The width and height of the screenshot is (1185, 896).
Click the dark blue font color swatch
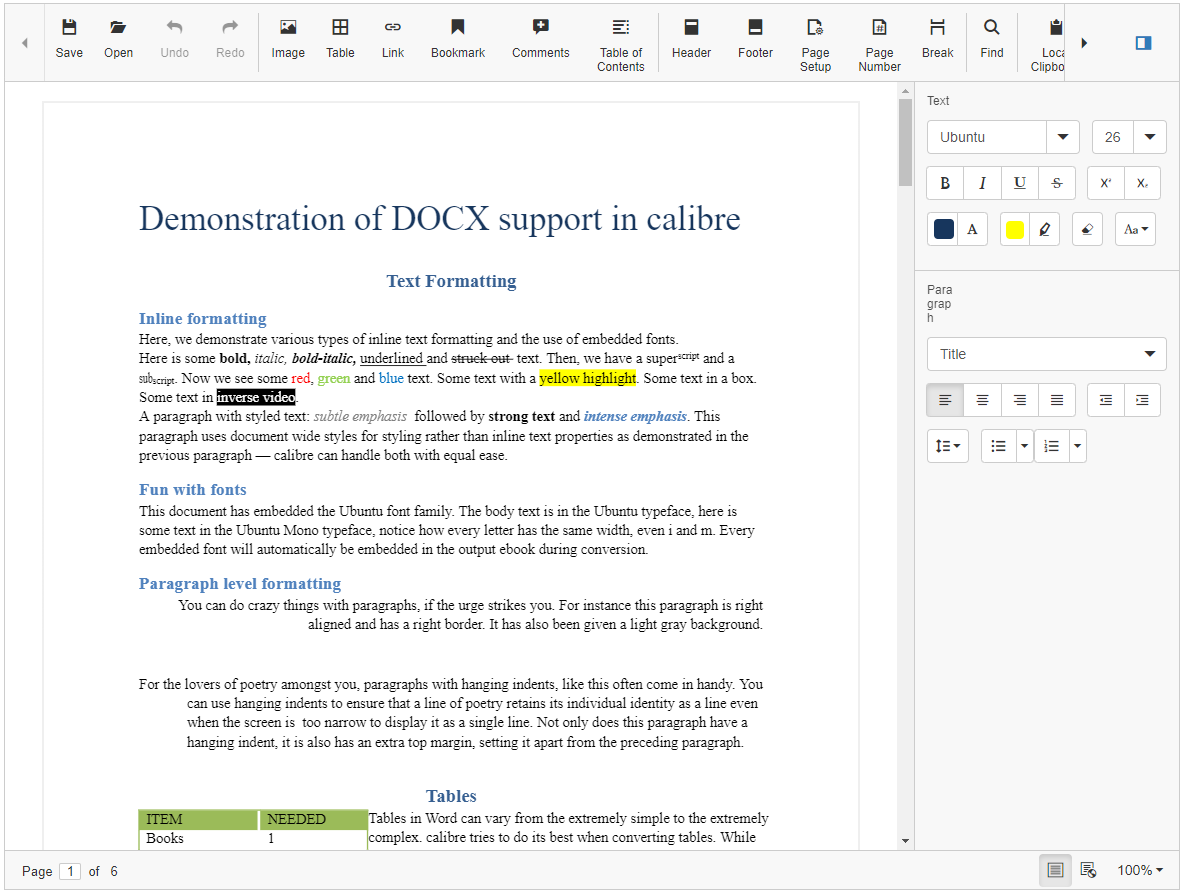(944, 230)
